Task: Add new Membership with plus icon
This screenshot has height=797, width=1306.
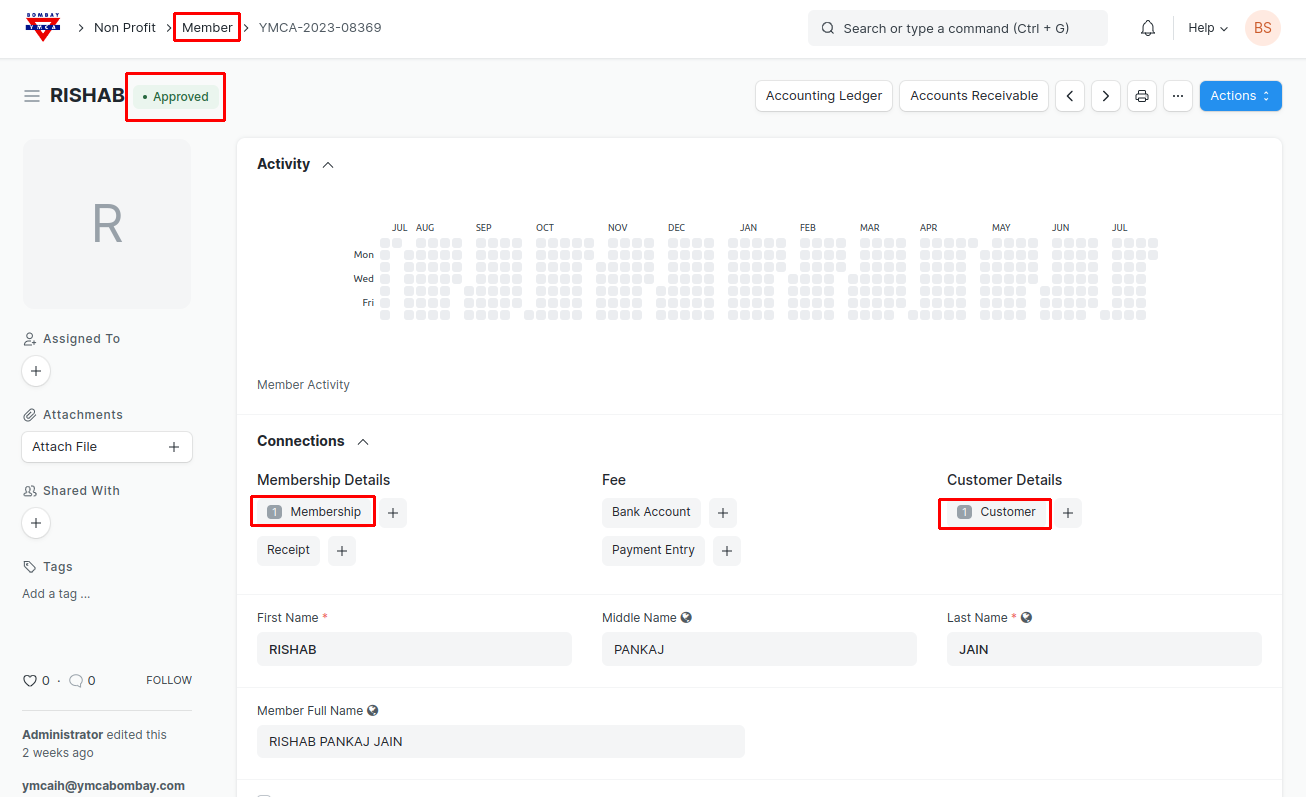Action: 393,513
